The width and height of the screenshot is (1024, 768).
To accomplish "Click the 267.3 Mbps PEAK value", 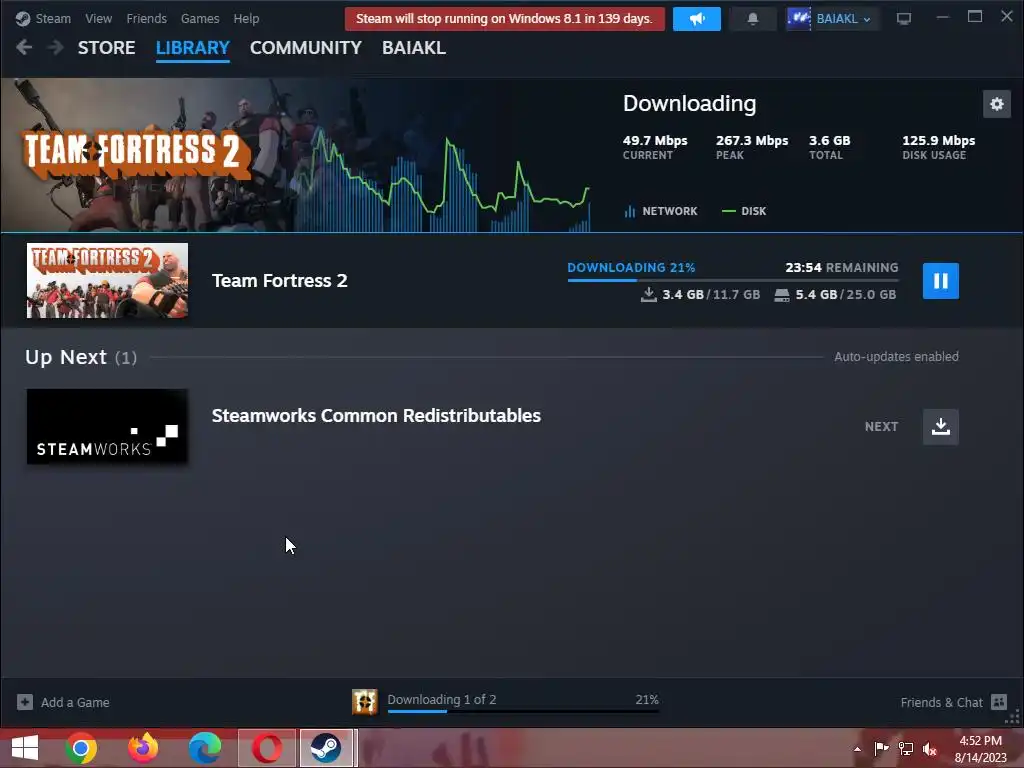I will coord(752,140).
